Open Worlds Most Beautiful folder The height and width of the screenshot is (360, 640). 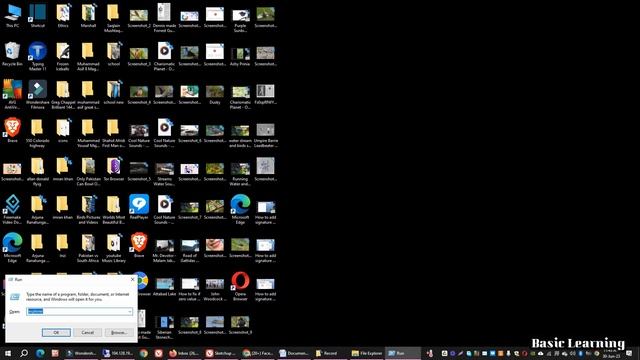(x=113, y=210)
